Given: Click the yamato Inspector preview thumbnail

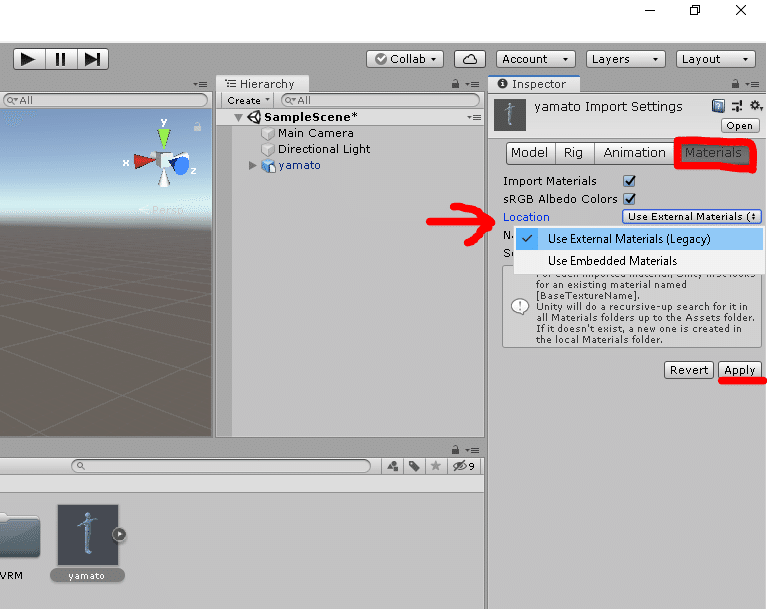Looking at the screenshot, I should (x=510, y=115).
